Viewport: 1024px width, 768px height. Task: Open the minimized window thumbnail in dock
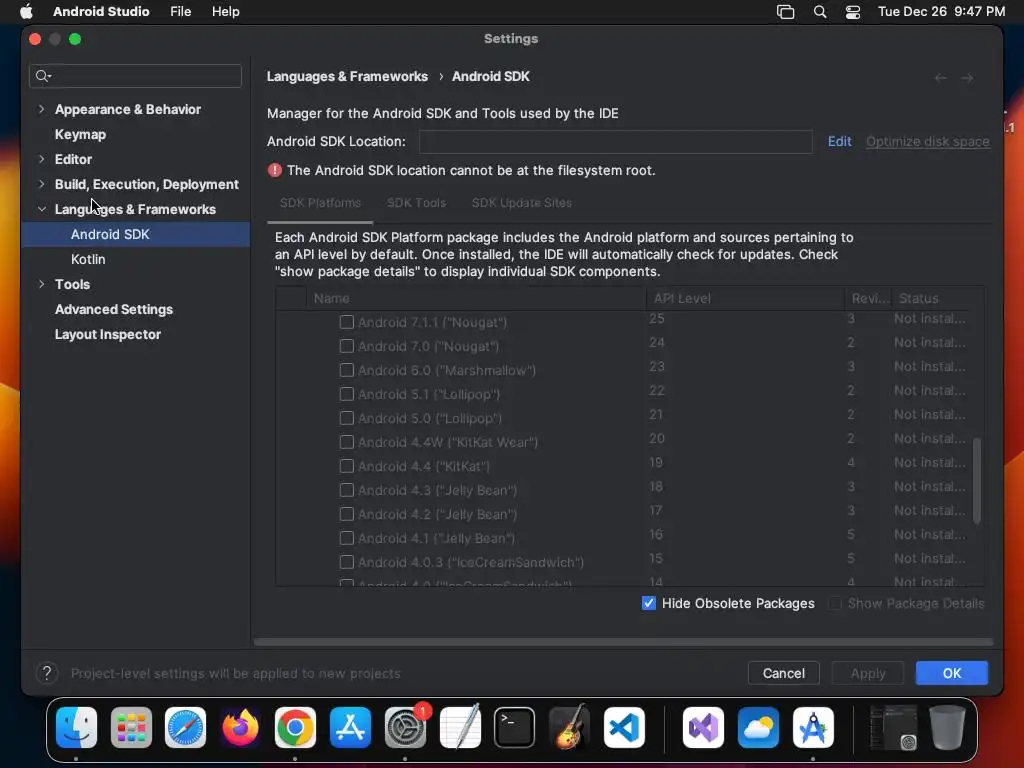click(893, 728)
